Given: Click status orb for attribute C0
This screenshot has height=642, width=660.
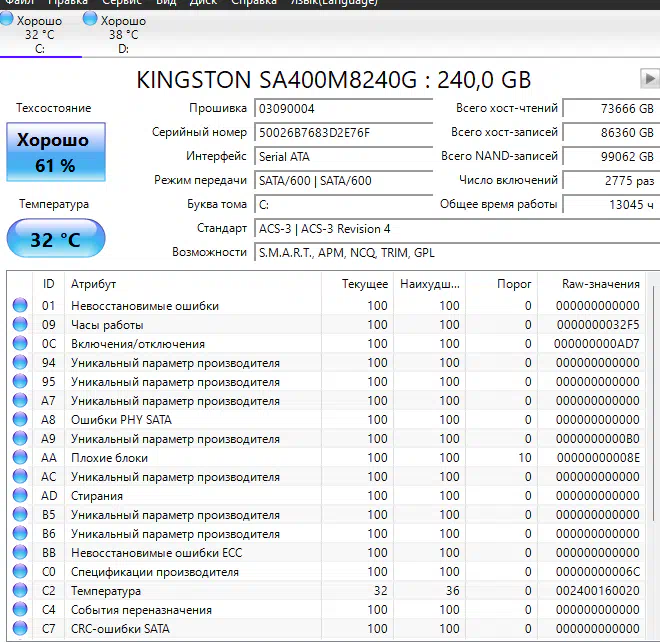Looking at the screenshot, I should 20,571.
